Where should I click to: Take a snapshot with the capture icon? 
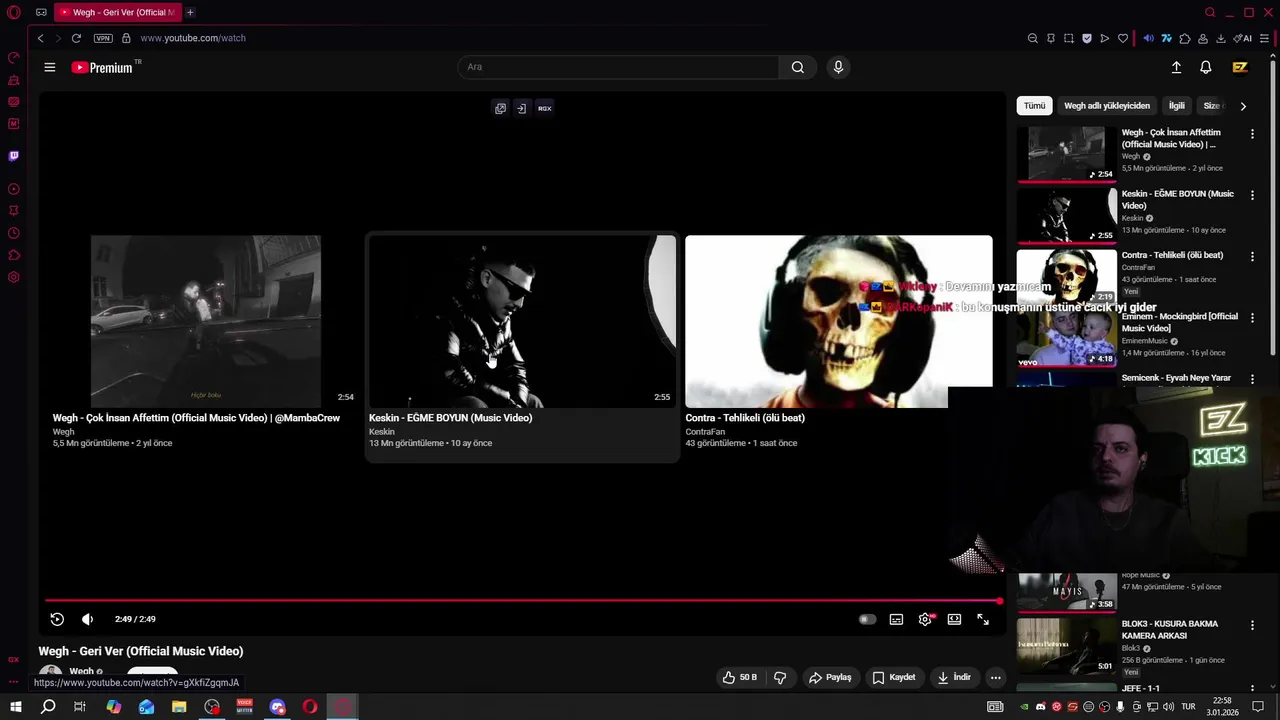[1068, 38]
